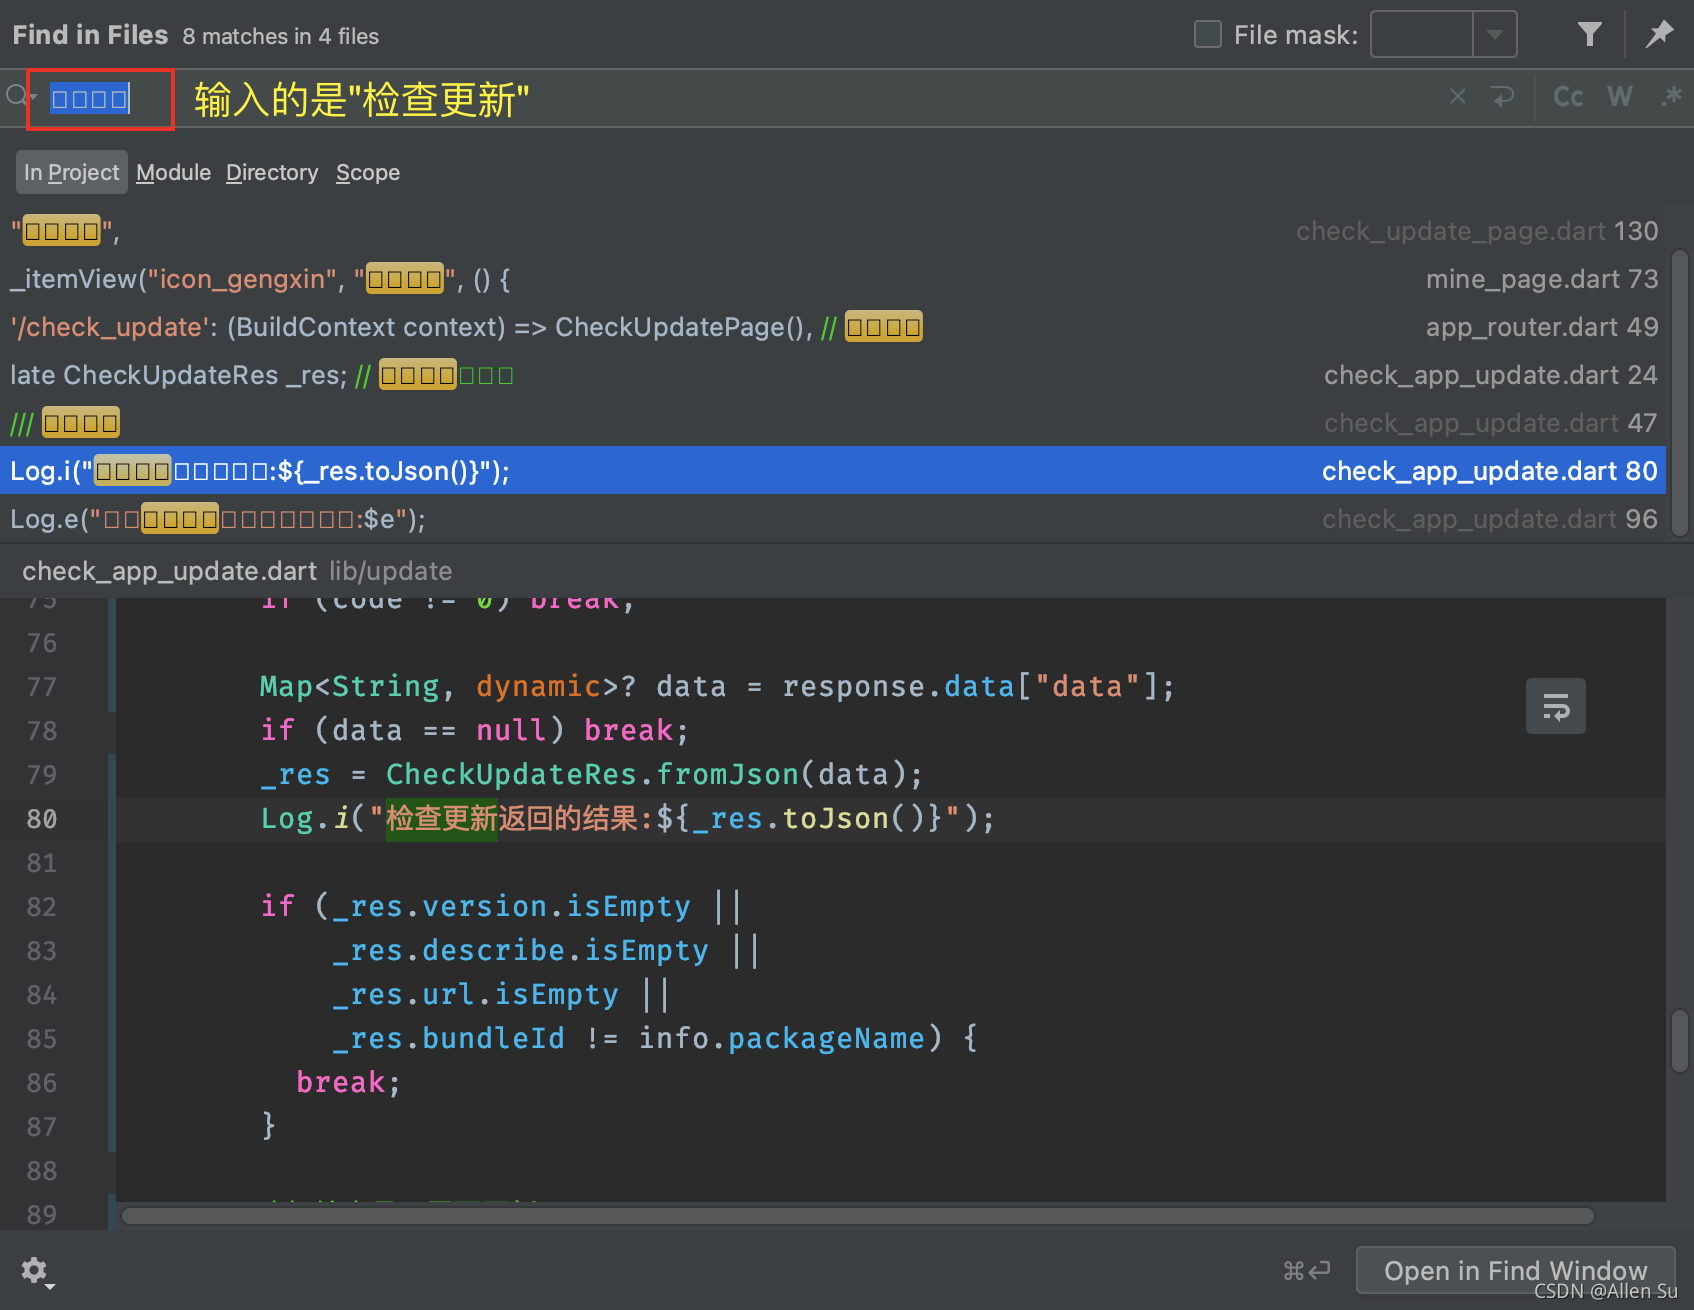
Task: Enable the File mask checkbox
Action: (1208, 35)
